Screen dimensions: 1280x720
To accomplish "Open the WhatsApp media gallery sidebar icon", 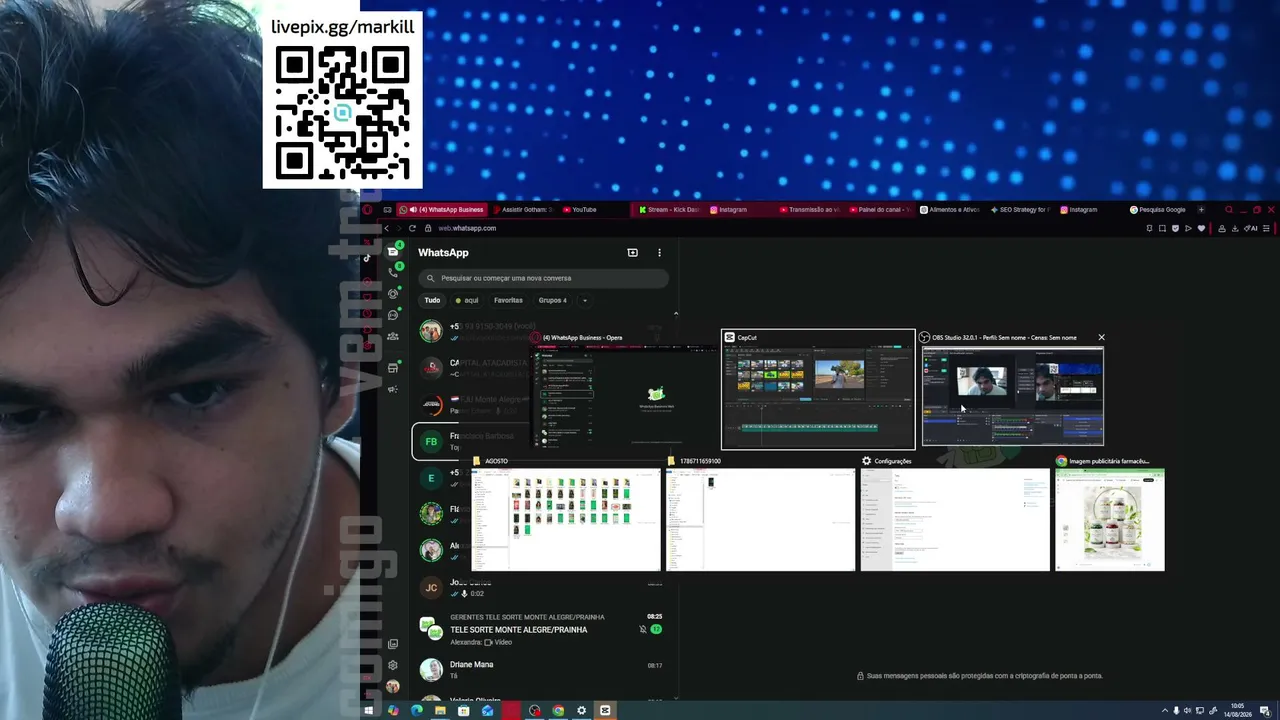I will 393,644.
